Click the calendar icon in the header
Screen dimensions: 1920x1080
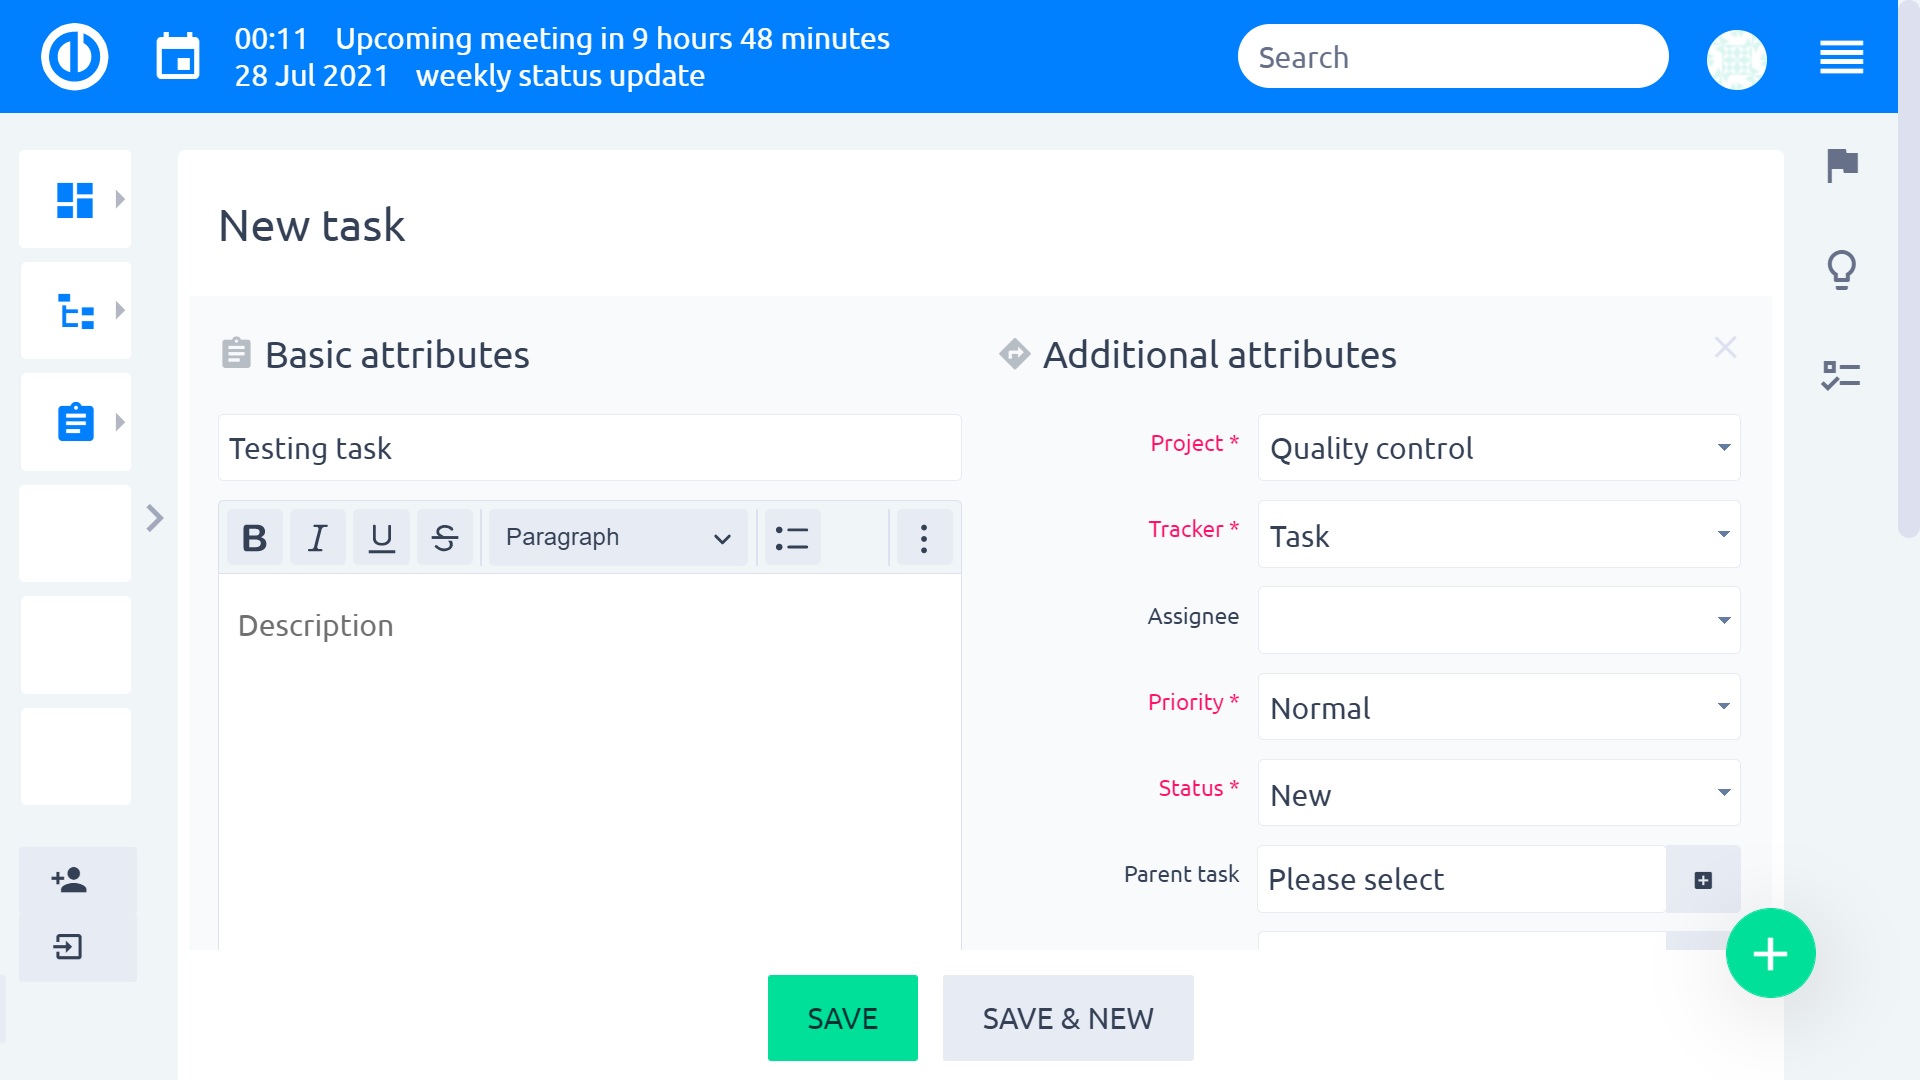tap(178, 57)
